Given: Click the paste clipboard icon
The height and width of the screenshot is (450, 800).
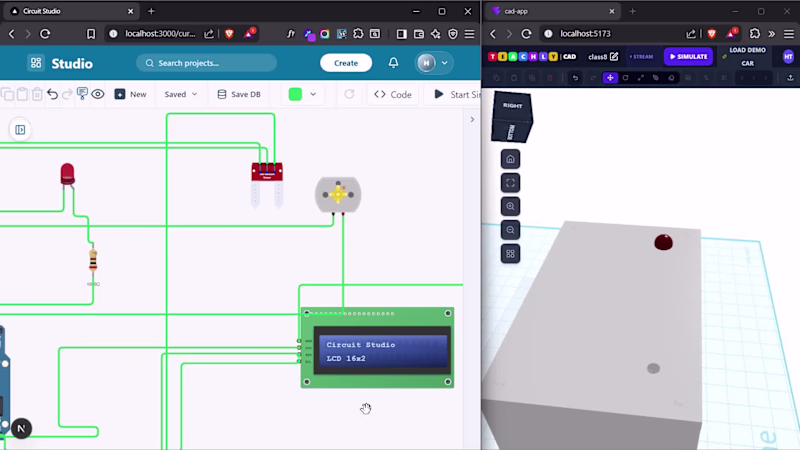Looking at the screenshot, I should (x=22, y=94).
